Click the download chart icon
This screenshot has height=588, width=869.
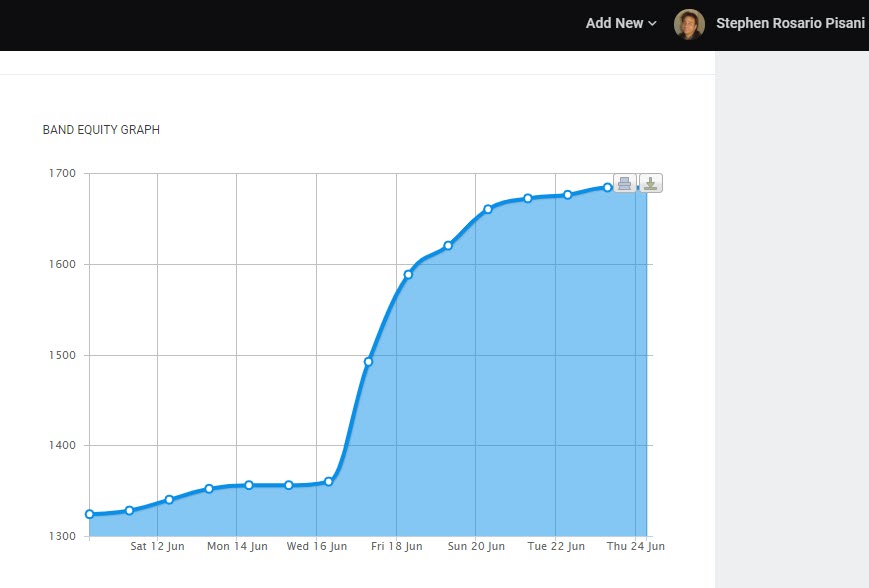pos(650,183)
